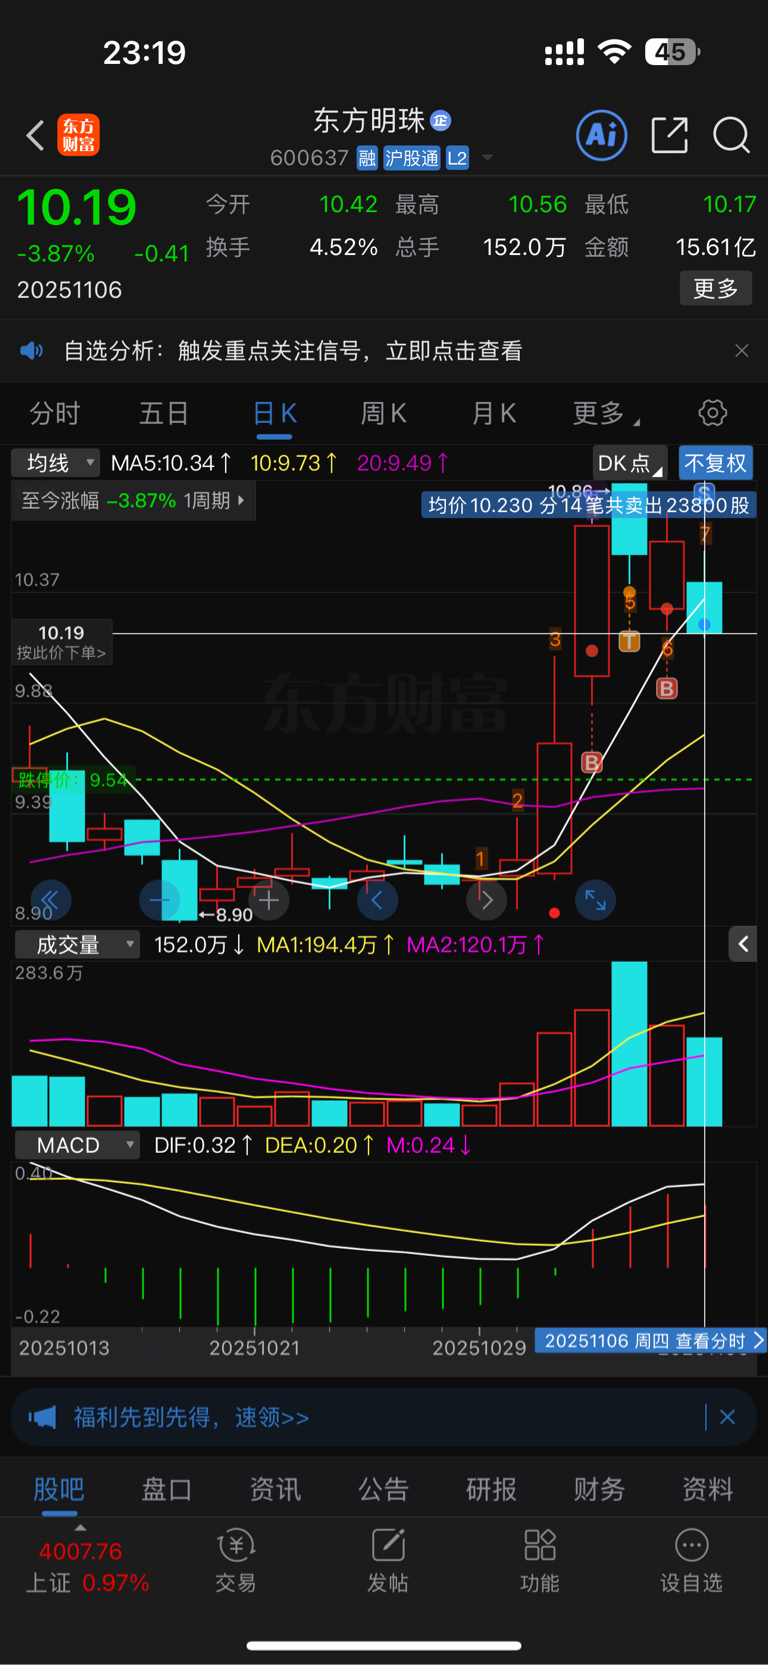This screenshot has width=768, height=1665.
Task: Tap the share/export icon
Action: pos(669,135)
